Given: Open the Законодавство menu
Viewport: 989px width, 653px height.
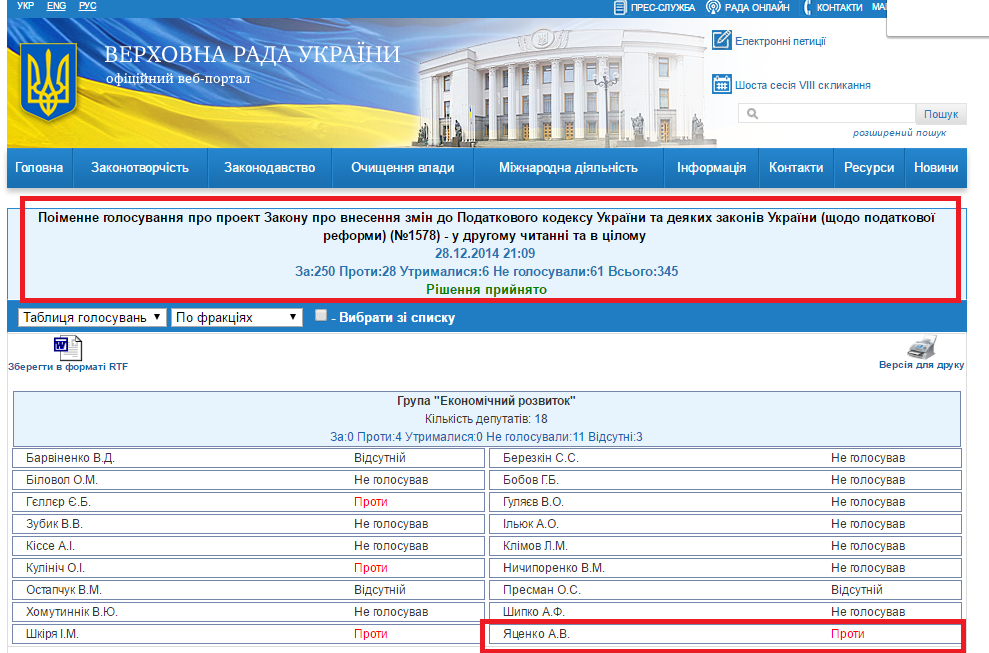Looking at the screenshot, I should [269, 168].
